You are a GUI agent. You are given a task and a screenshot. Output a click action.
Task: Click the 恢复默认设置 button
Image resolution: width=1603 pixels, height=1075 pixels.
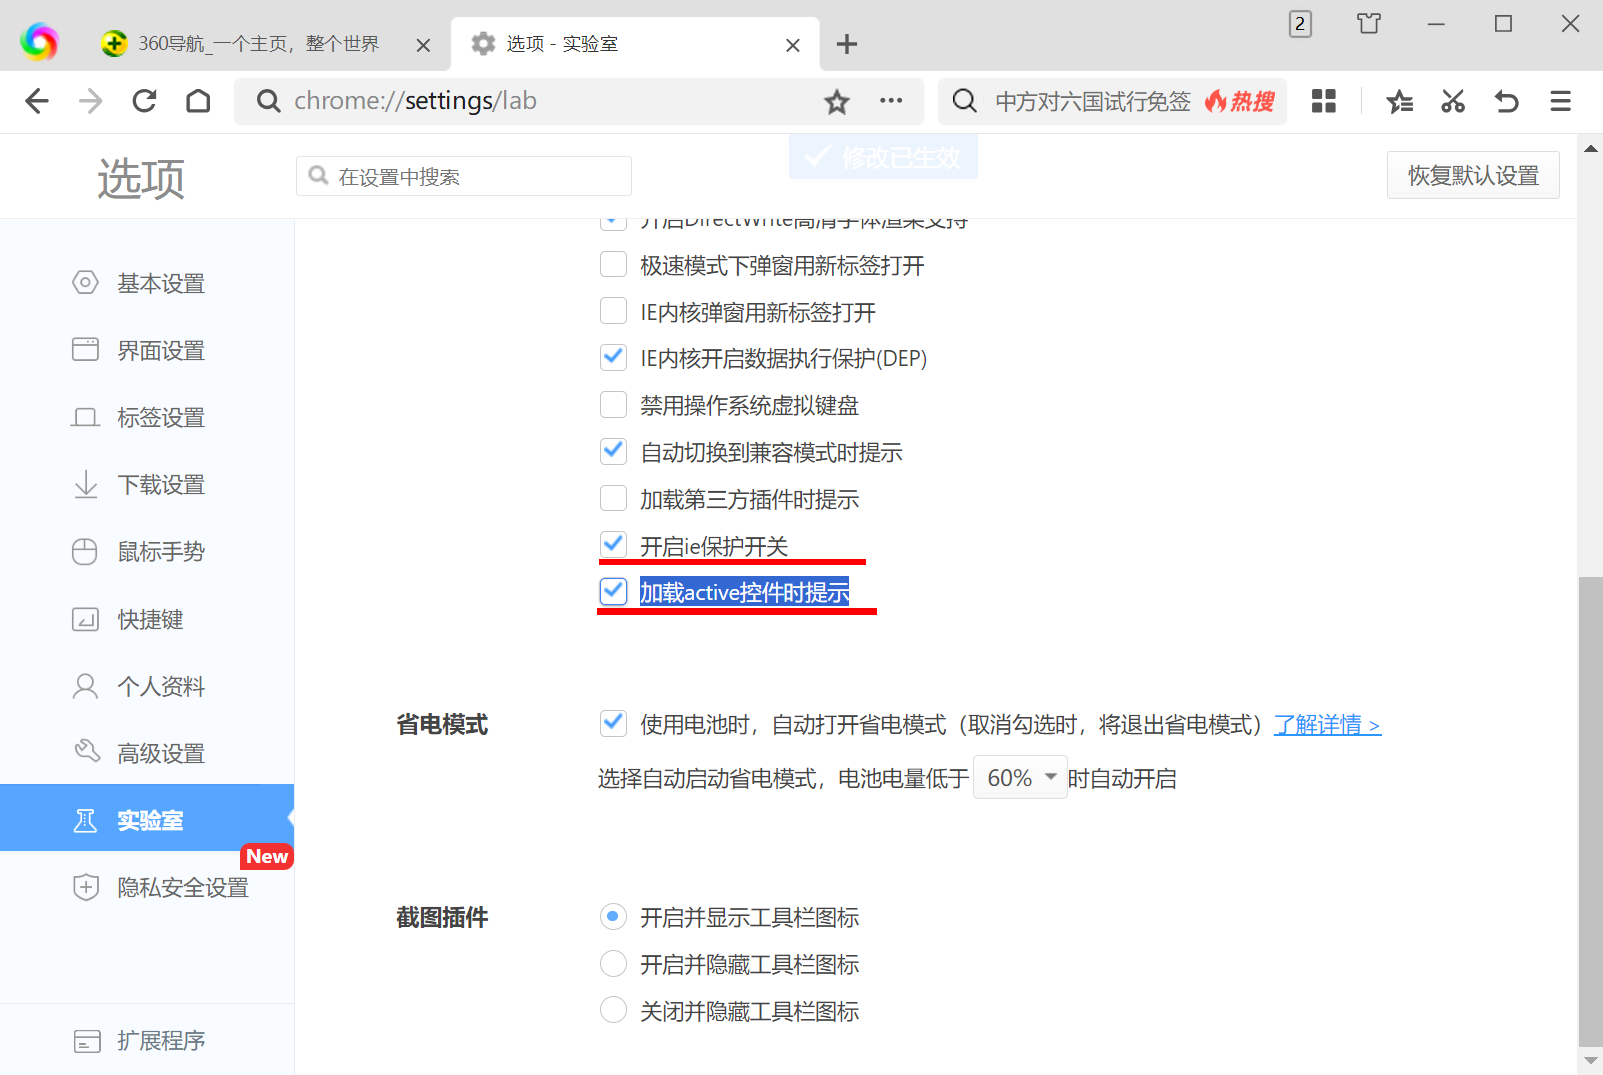(1473, 175)
